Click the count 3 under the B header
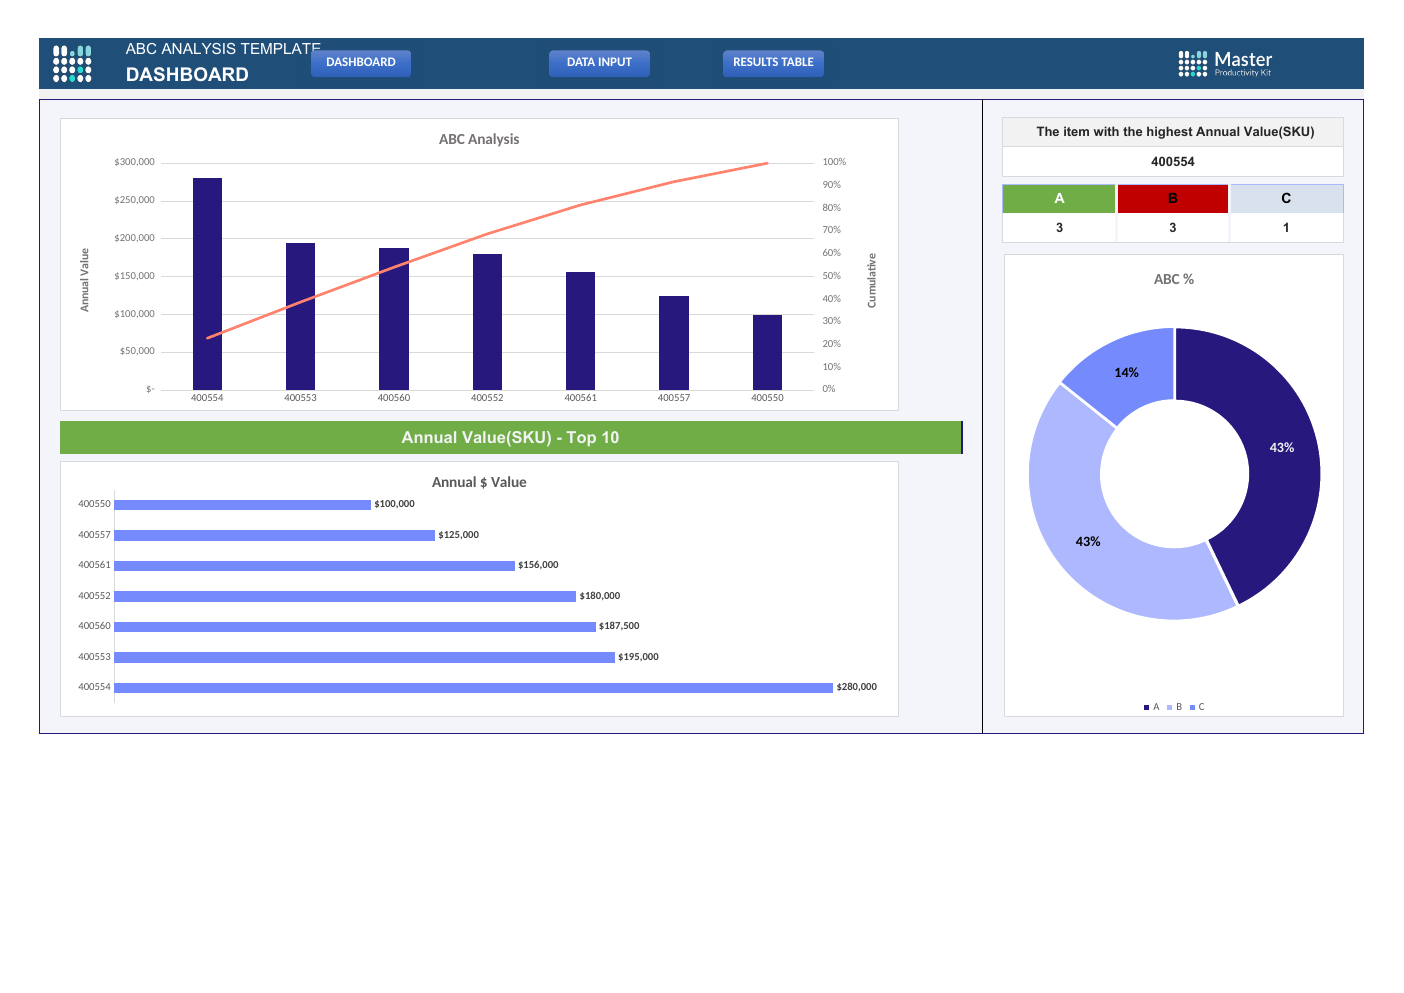Image resolution: width=1404 pixels, height=993 pixels. [x=1173, y=228]
